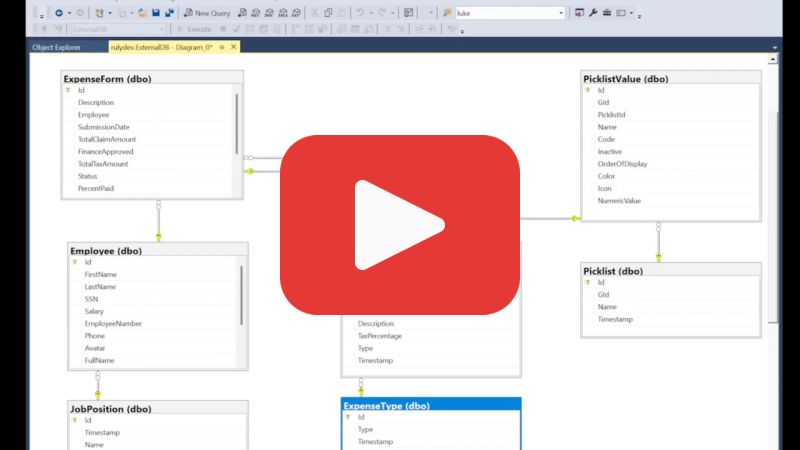This screenshot has height=450, width=800.
Task: Click the DMX query icon
Action: pos(269,13)
